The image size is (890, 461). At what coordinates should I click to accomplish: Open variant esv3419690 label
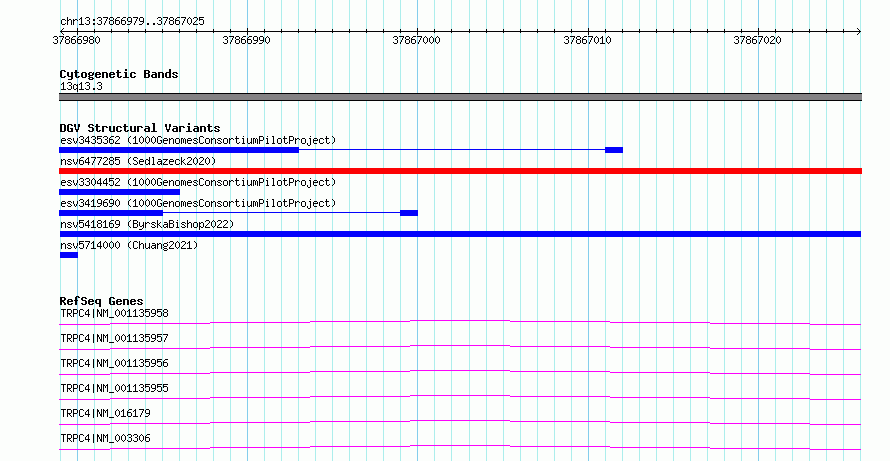(198, 203)
